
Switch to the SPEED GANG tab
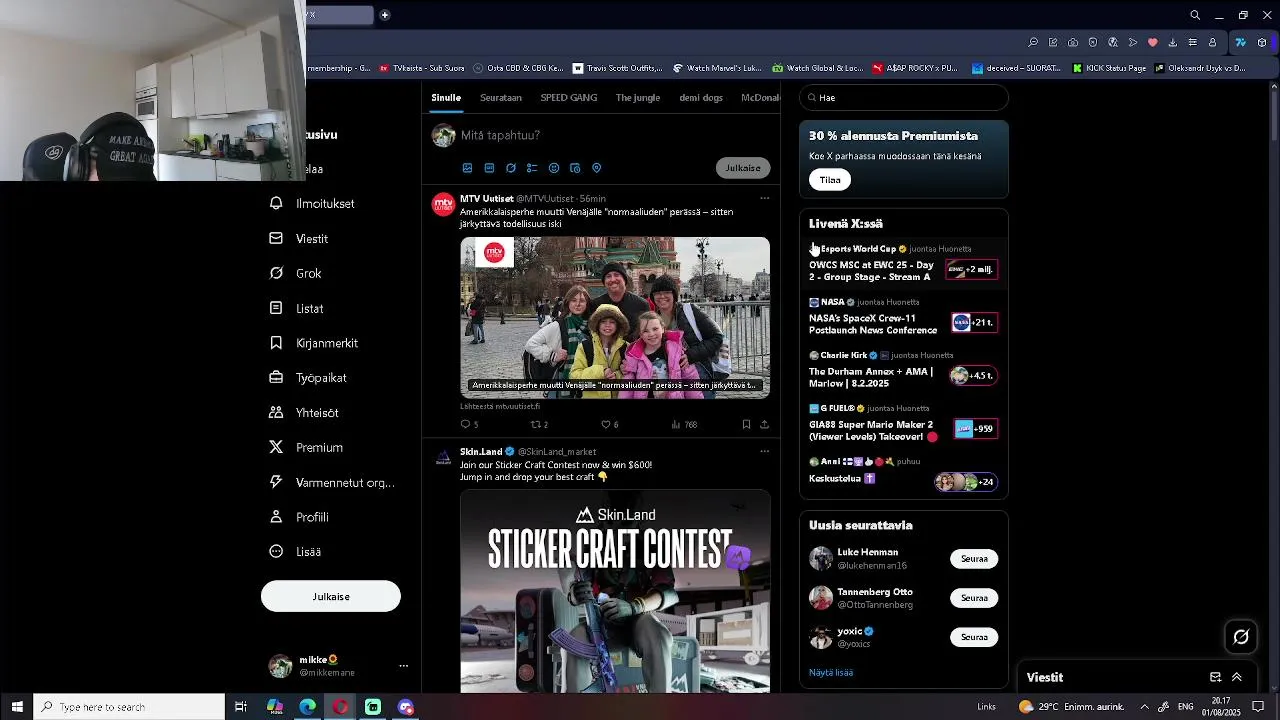tap(569, 98)
